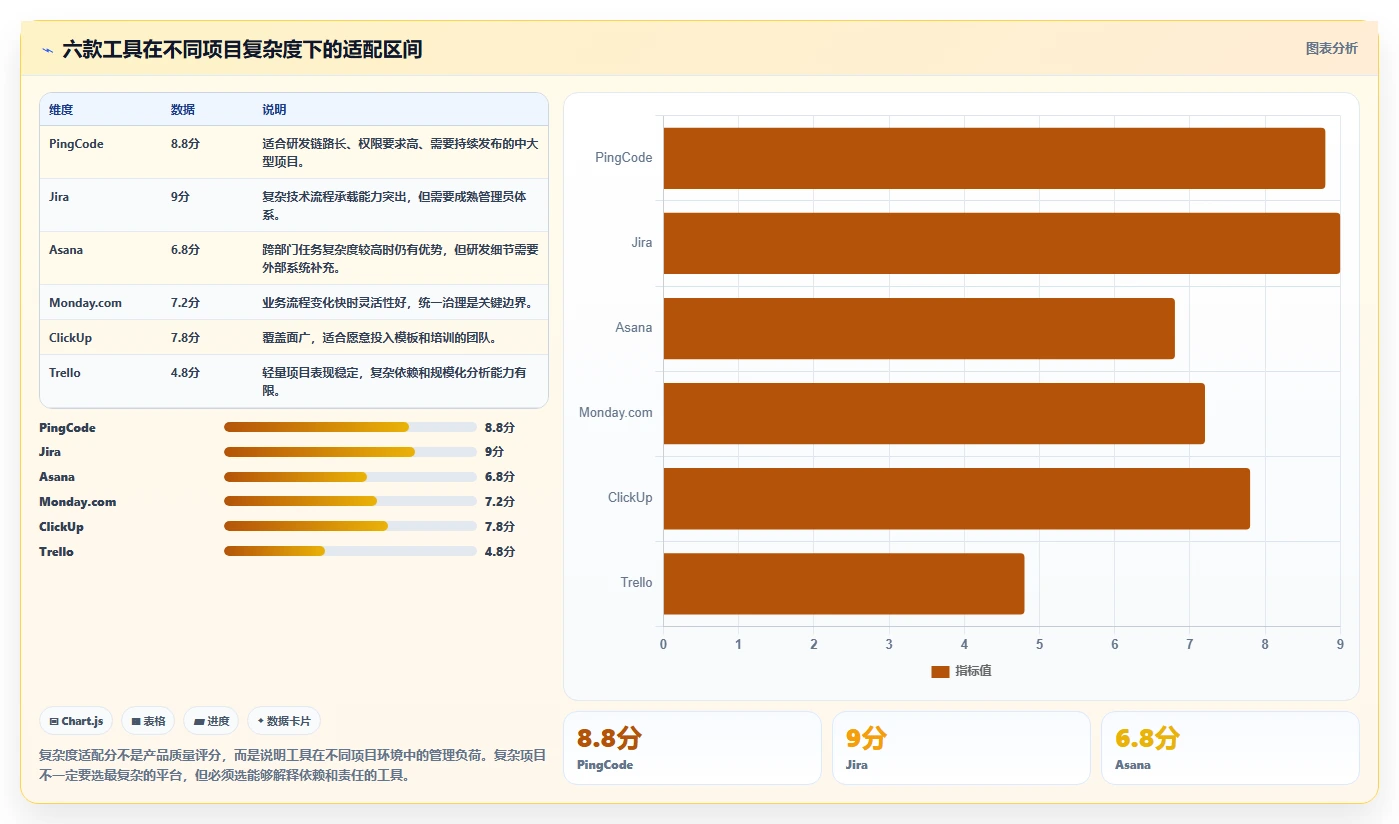Click the Asana progress bar

coord(350,477)
